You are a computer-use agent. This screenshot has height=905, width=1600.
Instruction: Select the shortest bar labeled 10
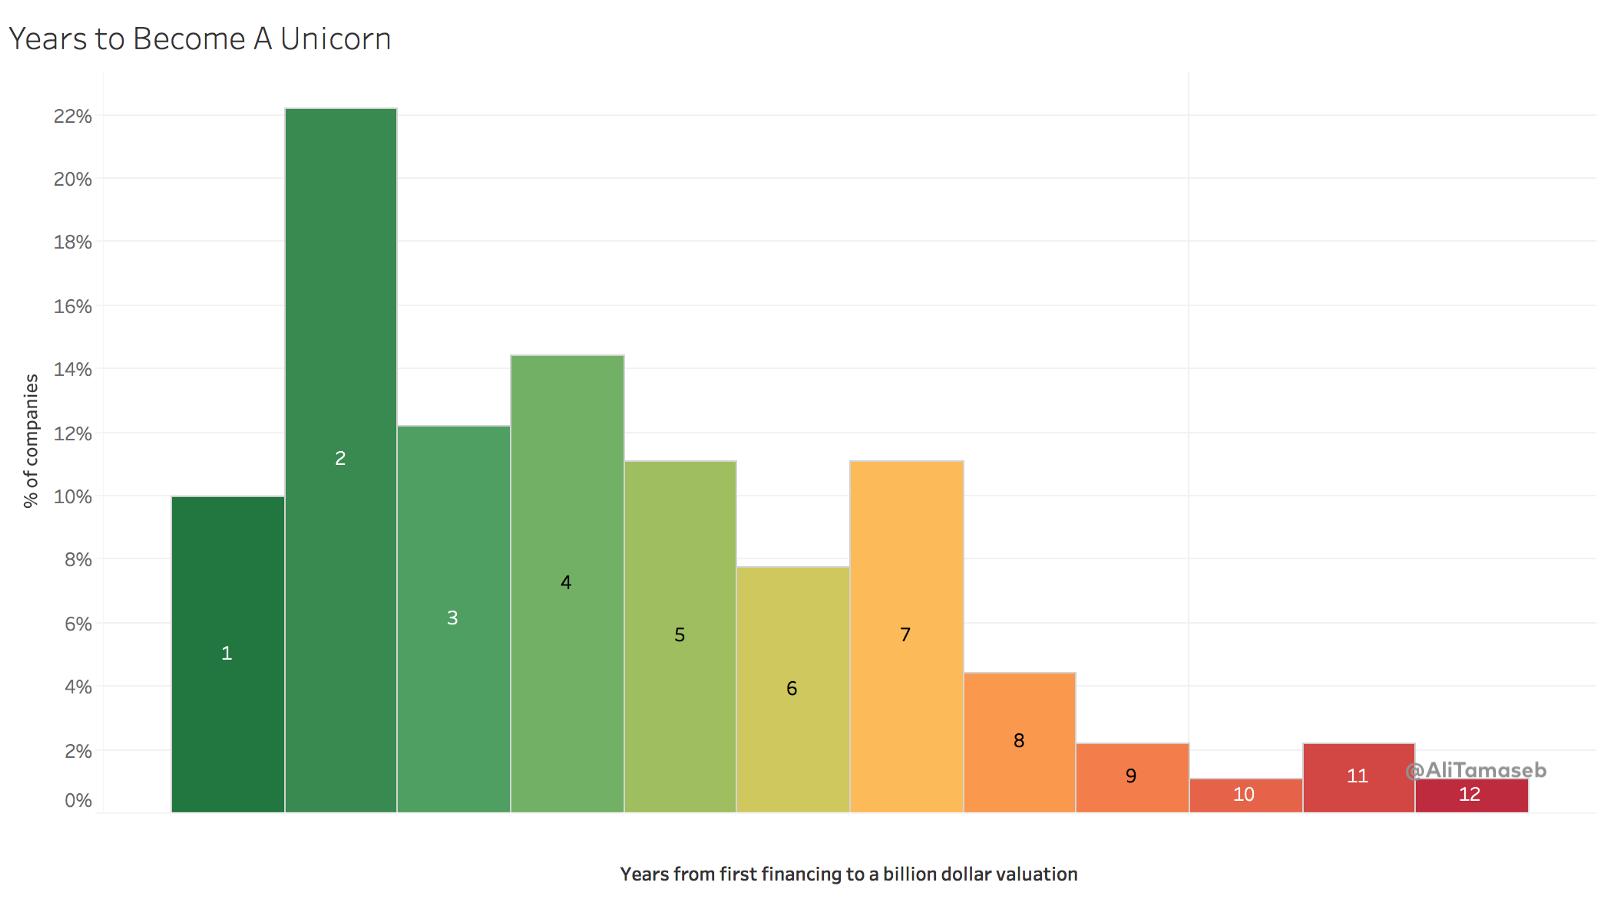click(x=1244, y=795)
